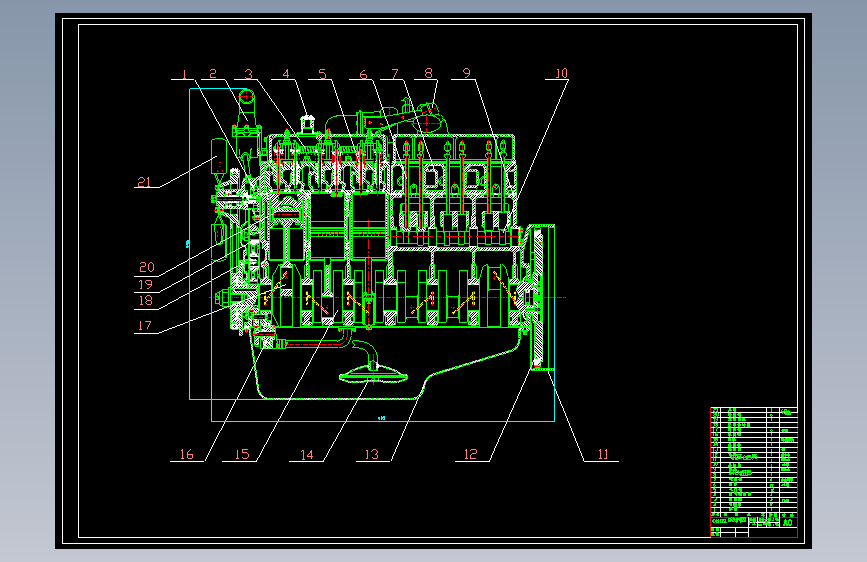Click the part callout number 11

tap(603, 454)
